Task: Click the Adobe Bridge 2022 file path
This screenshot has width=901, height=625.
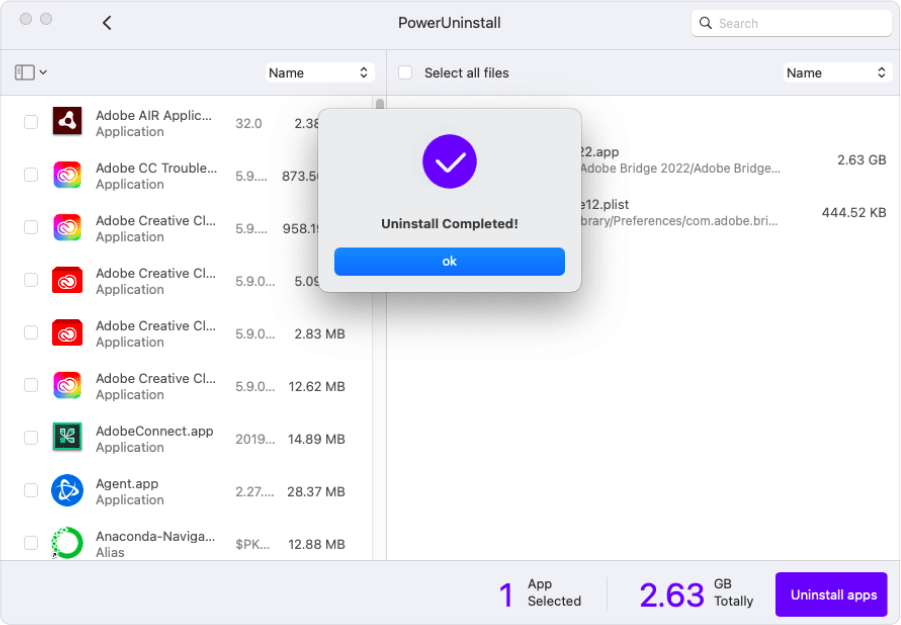Action: [x=680, y=168]
